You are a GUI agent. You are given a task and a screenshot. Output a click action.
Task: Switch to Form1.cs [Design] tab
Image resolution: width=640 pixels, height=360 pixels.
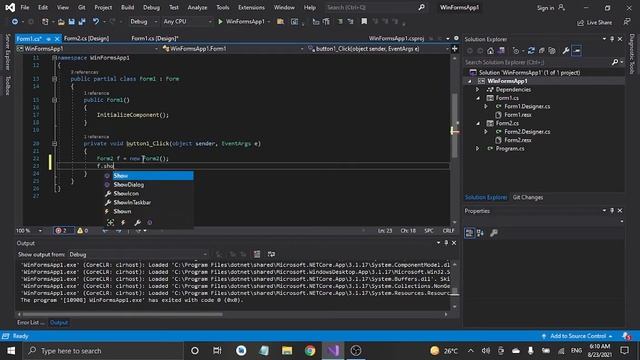(155, 38)
